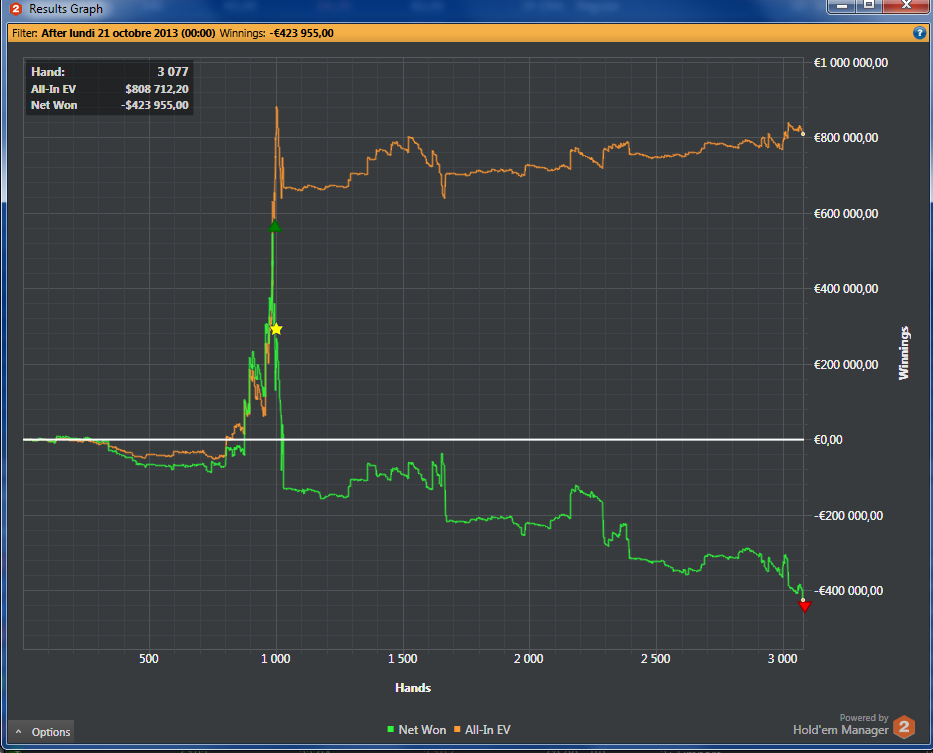
Task: Toggle the Net Won legend entry
Action: click(x=417, y=729)
